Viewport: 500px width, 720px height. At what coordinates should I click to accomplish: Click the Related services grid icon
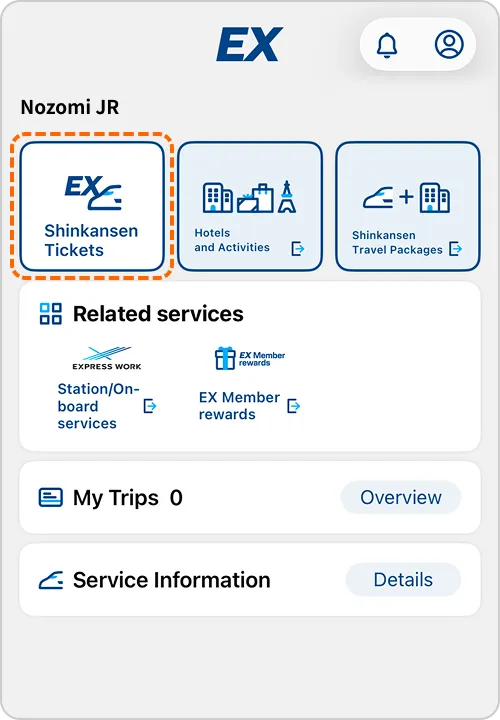pyautogui.click(x=51, y=314)
